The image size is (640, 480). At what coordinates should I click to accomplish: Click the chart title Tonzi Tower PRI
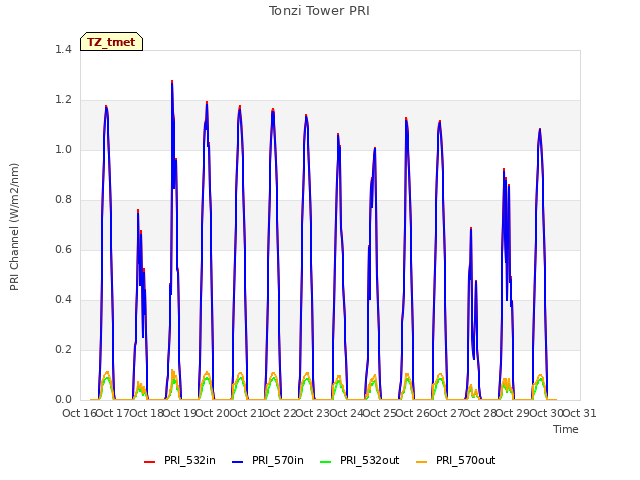[319, 11]
